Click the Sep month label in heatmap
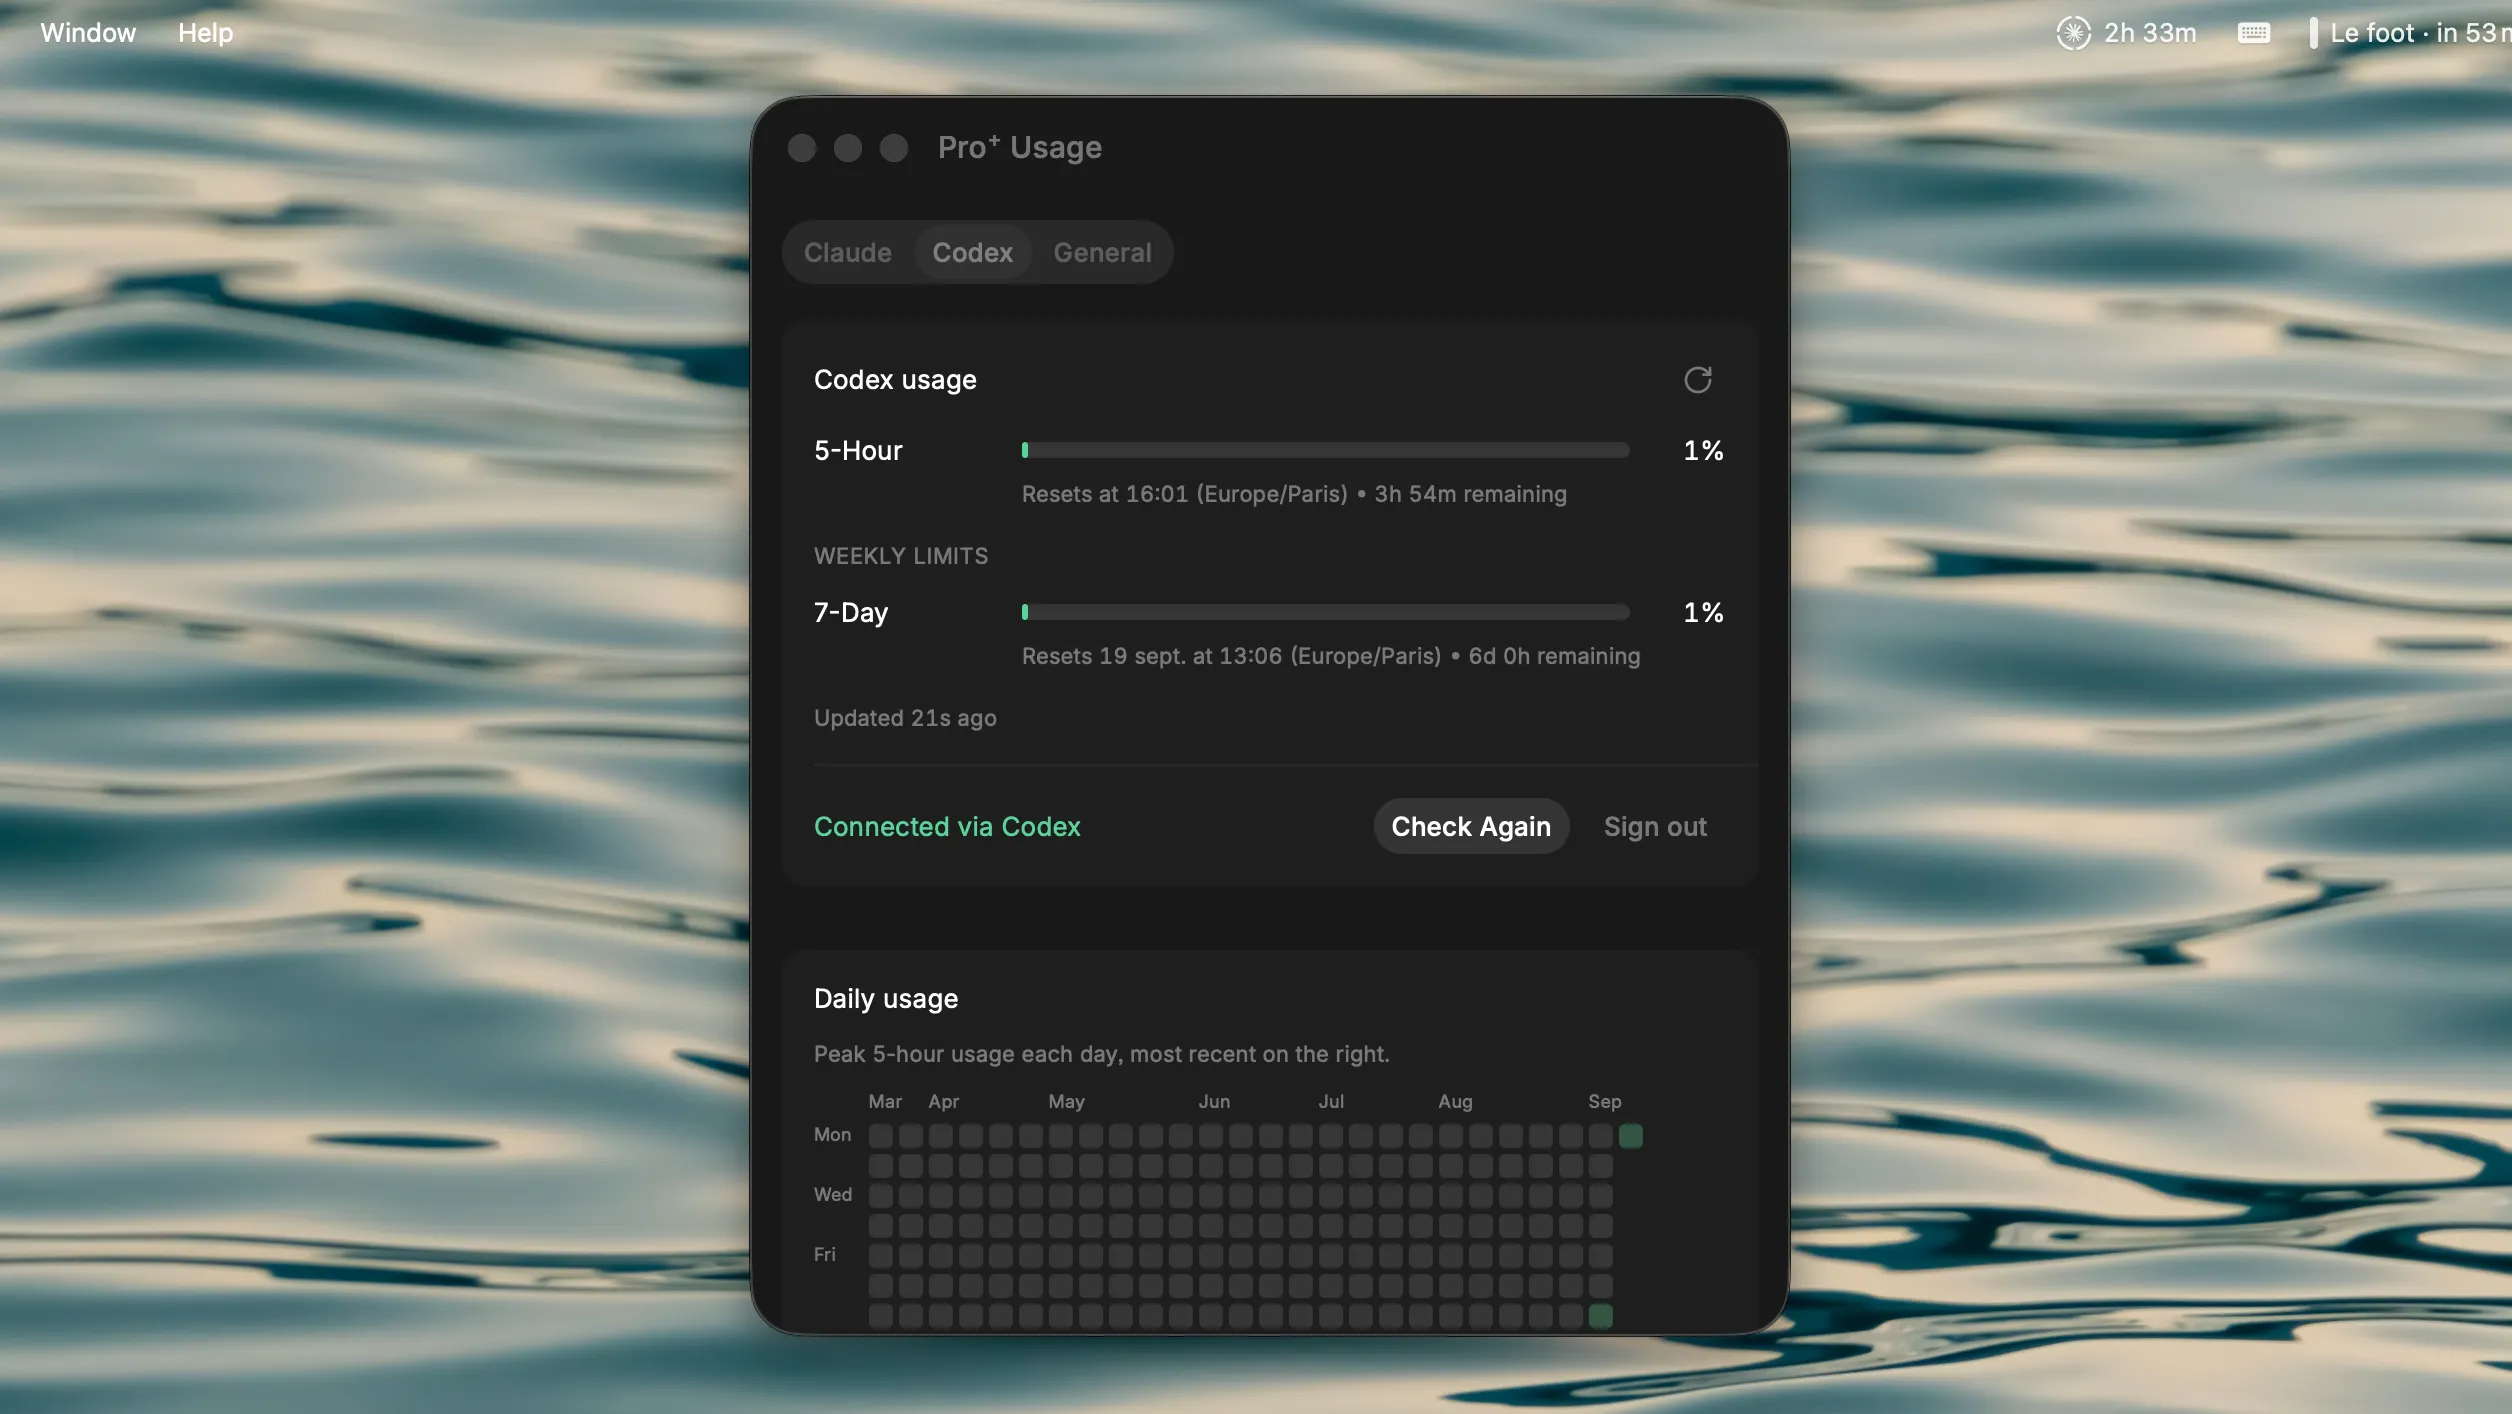The height and width of the screenshot is (1414, 2512). [1604, 1101]
